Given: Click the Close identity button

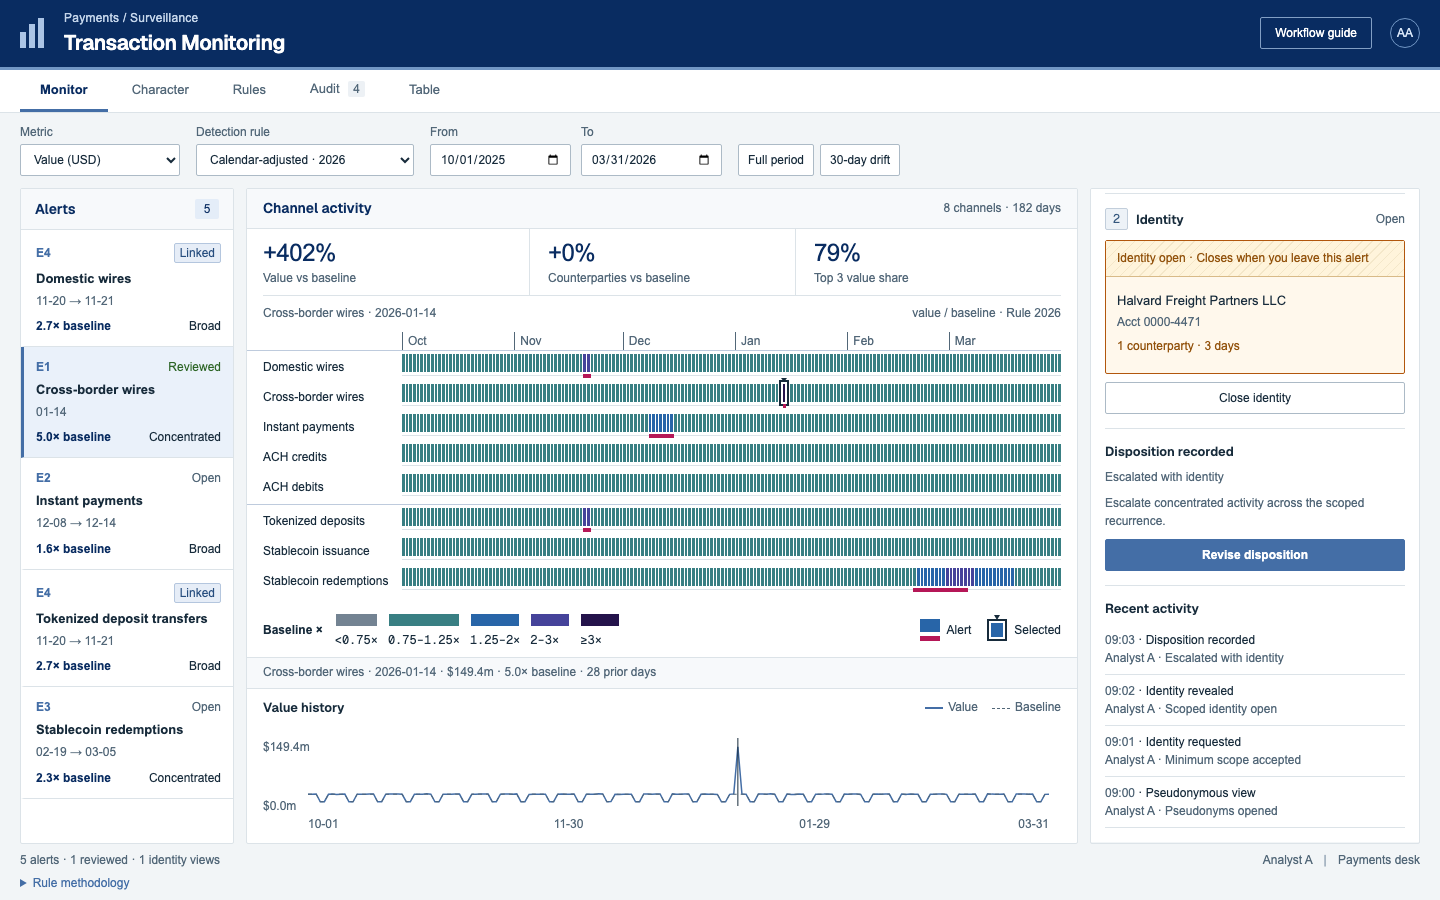Looking at the screenshot, I should tap(1255, 398).
